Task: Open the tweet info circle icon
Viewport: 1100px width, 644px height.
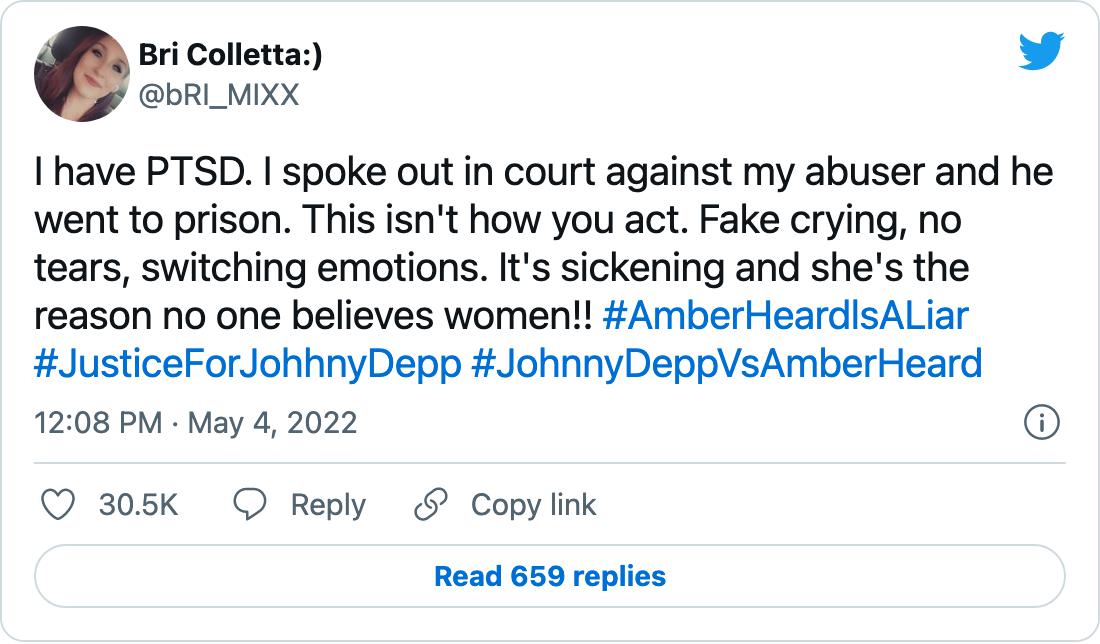Action: point(1042,423)
